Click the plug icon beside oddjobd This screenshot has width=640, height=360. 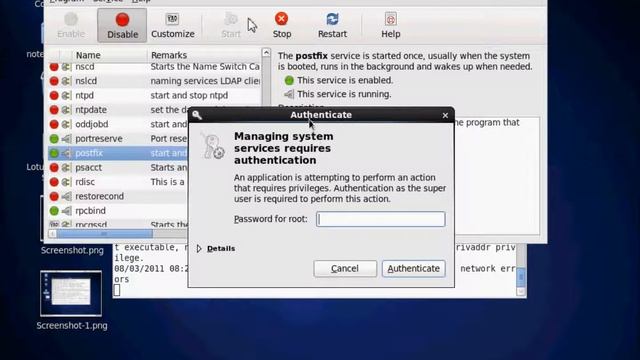(66, 124)
